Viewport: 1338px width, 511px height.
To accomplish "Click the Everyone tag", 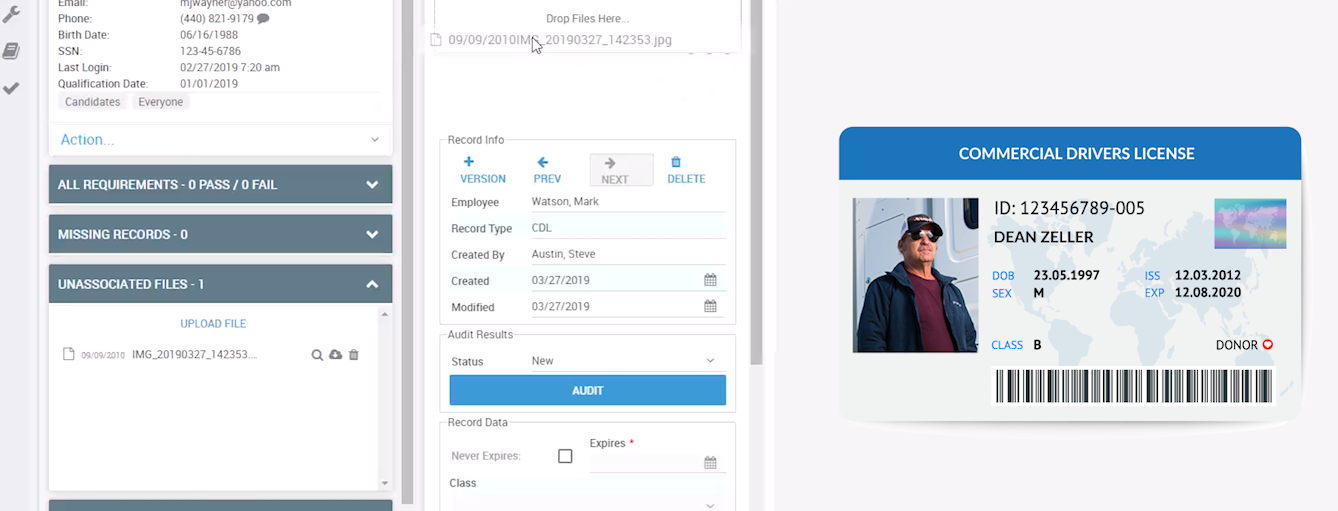I will [x=161, y=102].
